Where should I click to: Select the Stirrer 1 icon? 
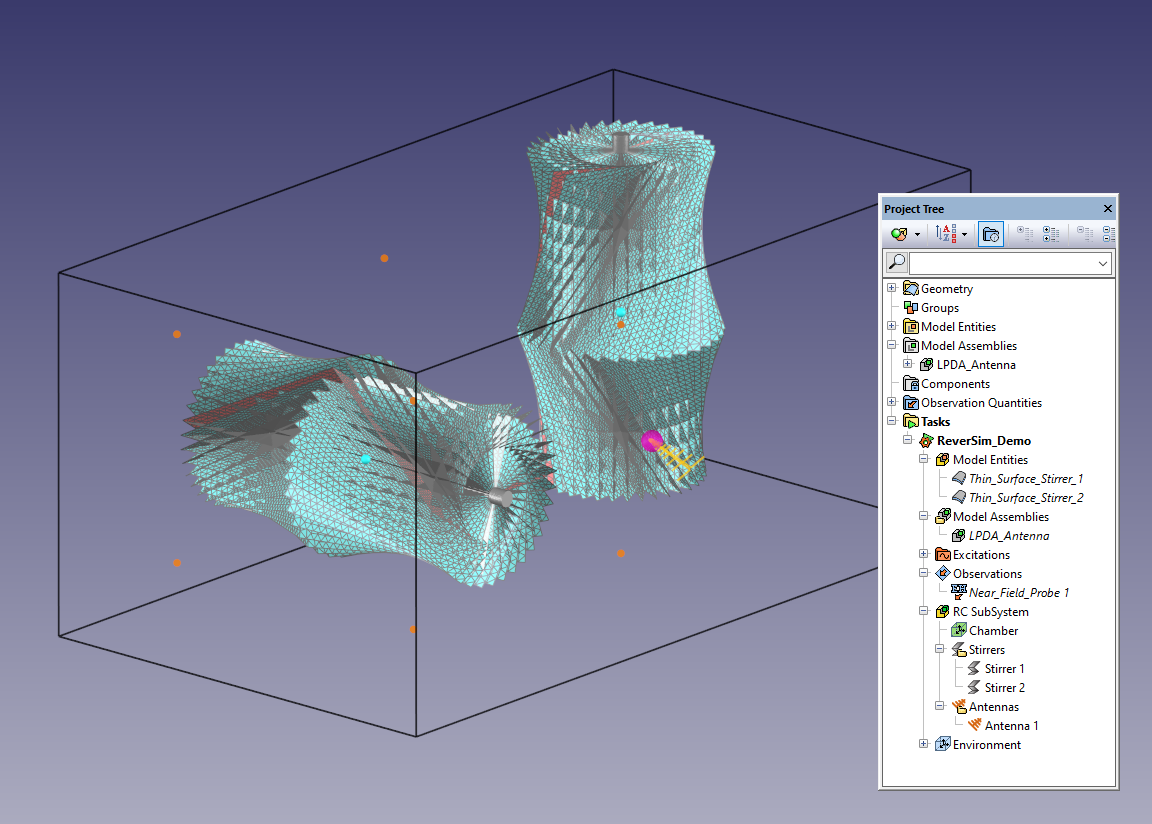[974, 669]
